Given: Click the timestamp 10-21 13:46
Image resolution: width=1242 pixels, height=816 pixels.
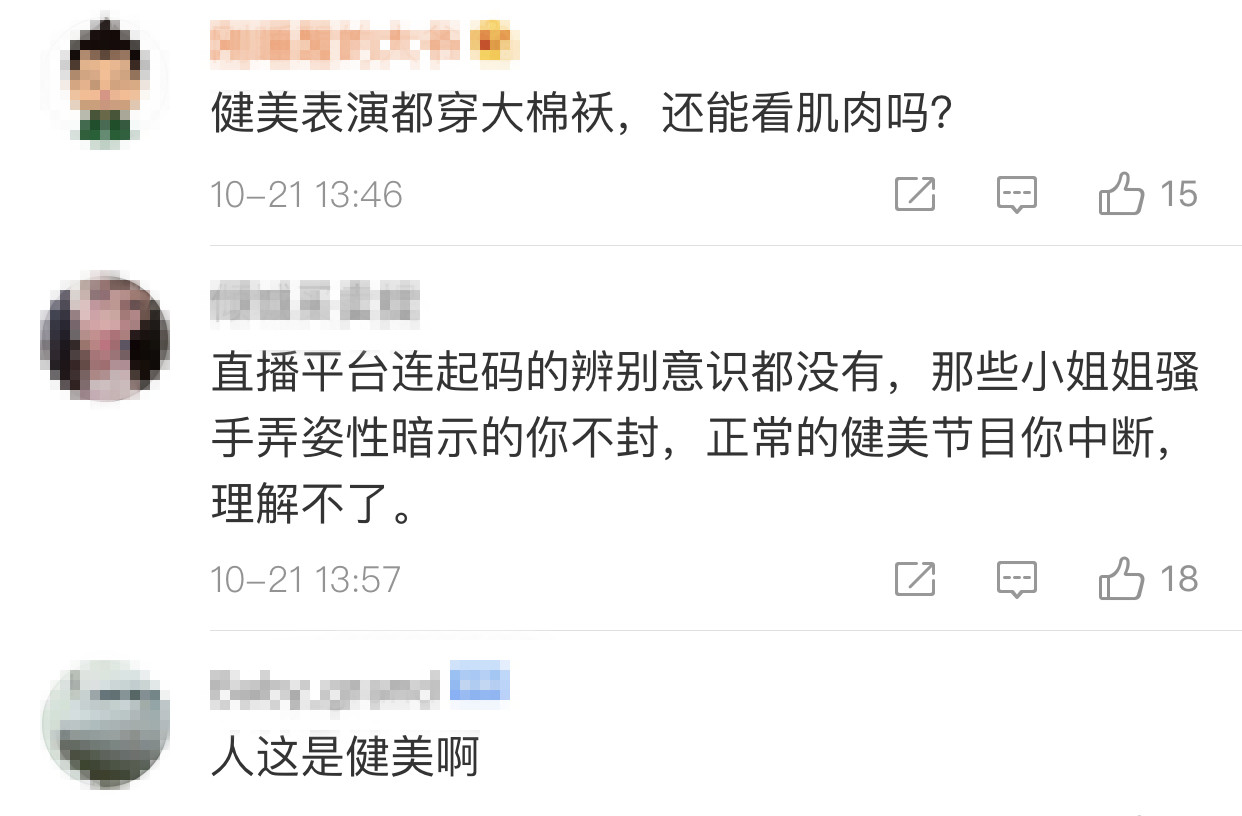Looking at the screenshot, I should (306, 194).
